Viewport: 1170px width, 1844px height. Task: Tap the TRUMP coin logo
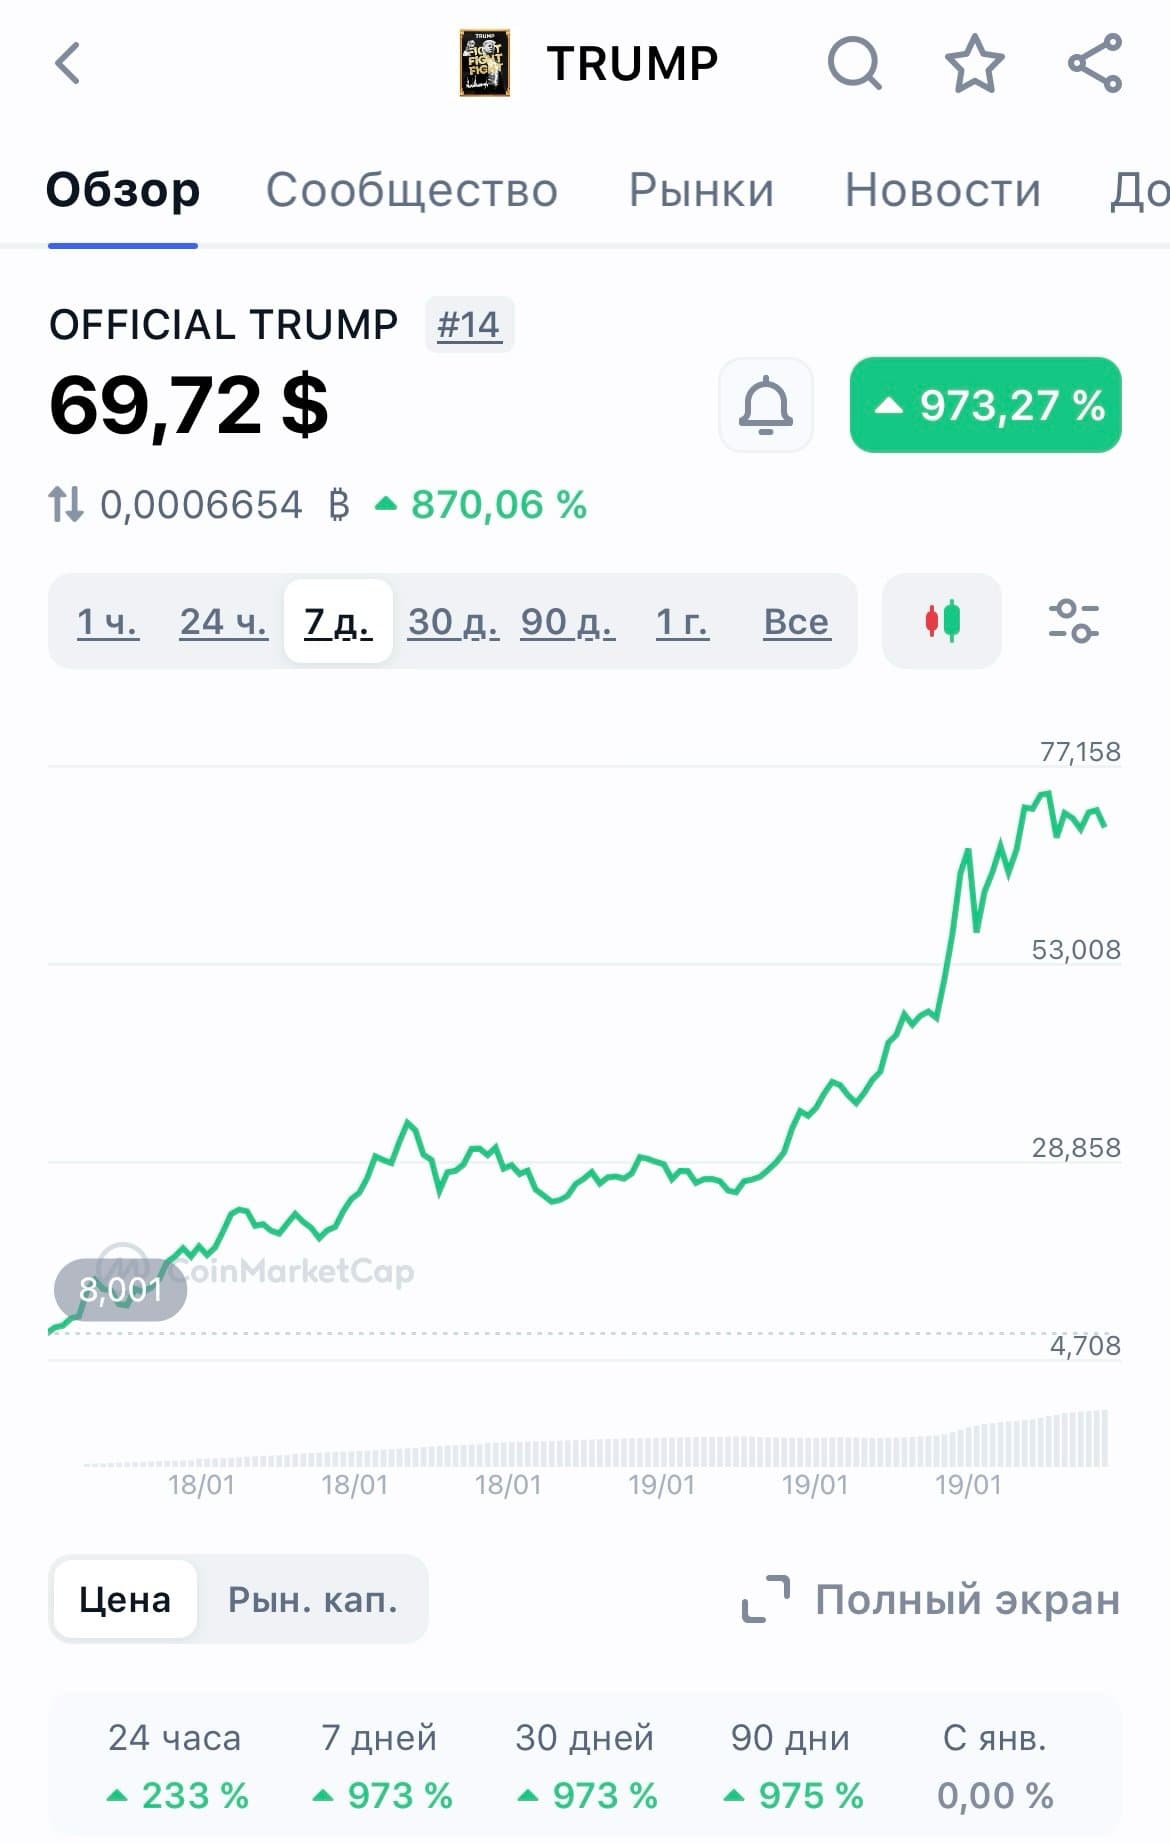[x=485, y=63]
